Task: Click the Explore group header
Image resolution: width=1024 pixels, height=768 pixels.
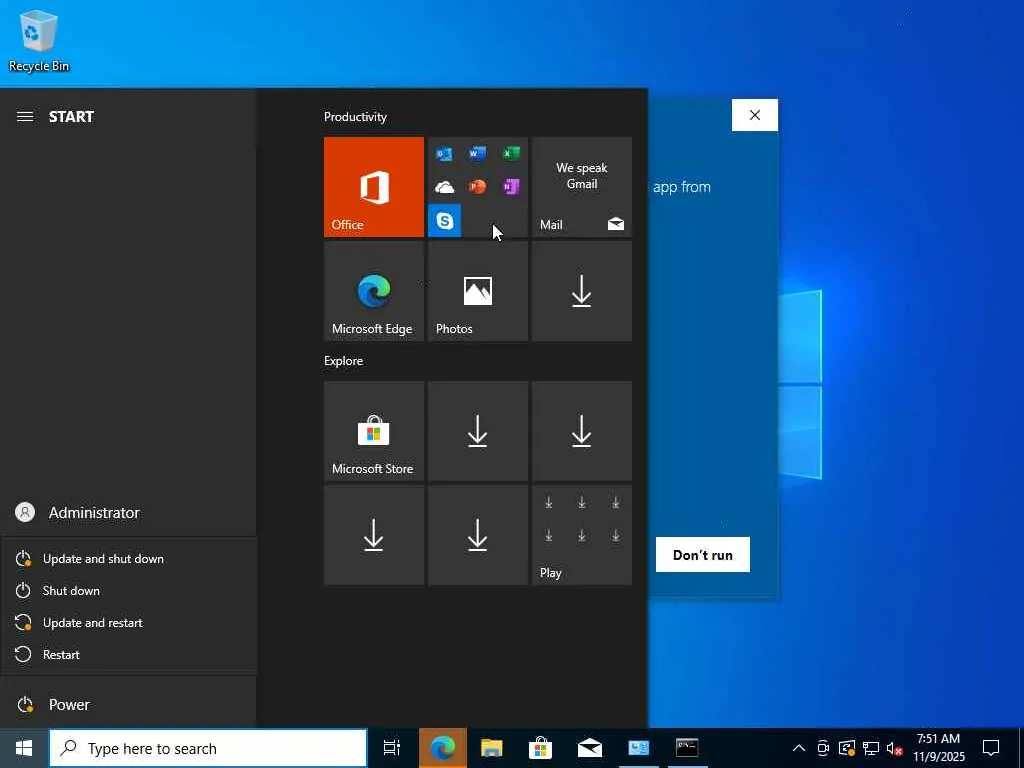Action: (x=344, y=360)
